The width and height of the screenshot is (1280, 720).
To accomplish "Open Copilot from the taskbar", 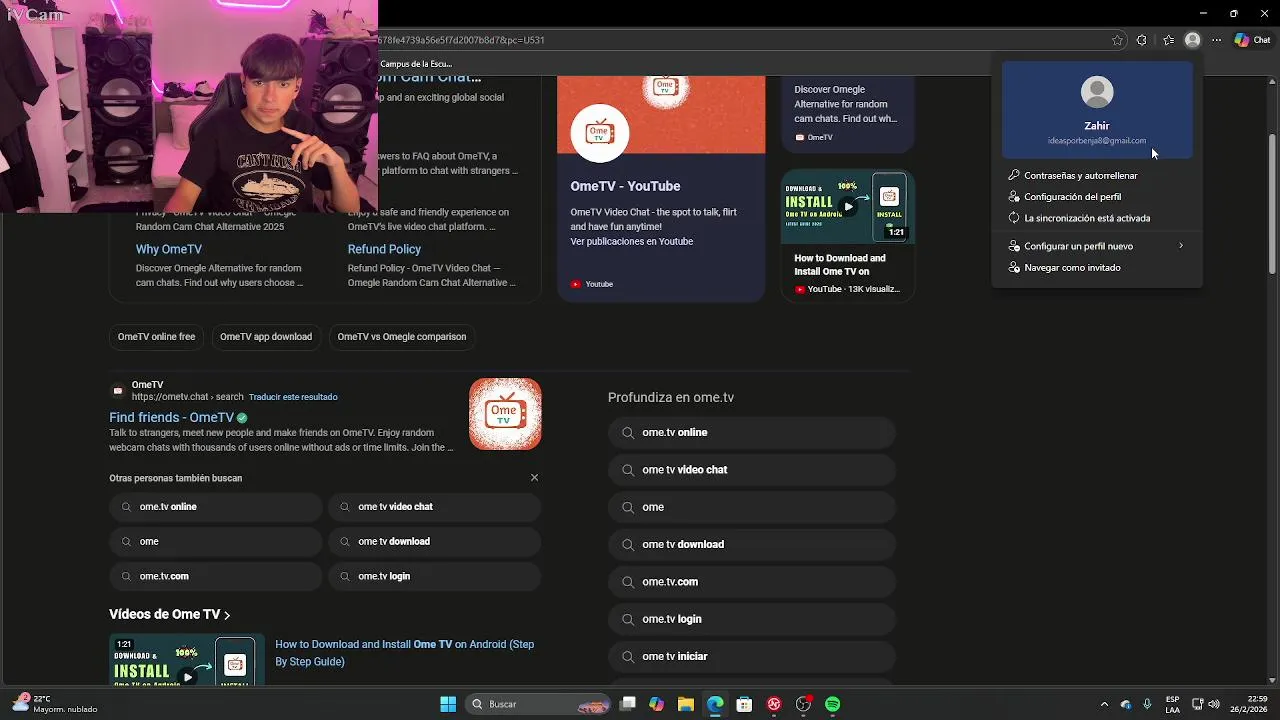I will click(x=656, y=704).
